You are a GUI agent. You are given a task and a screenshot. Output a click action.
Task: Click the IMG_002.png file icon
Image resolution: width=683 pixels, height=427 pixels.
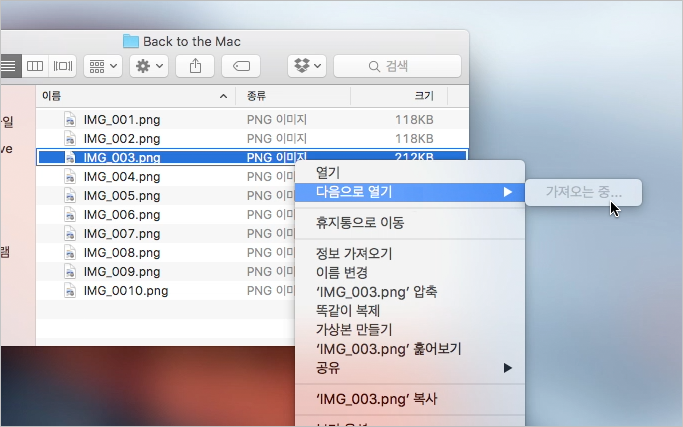coord(70,139)
